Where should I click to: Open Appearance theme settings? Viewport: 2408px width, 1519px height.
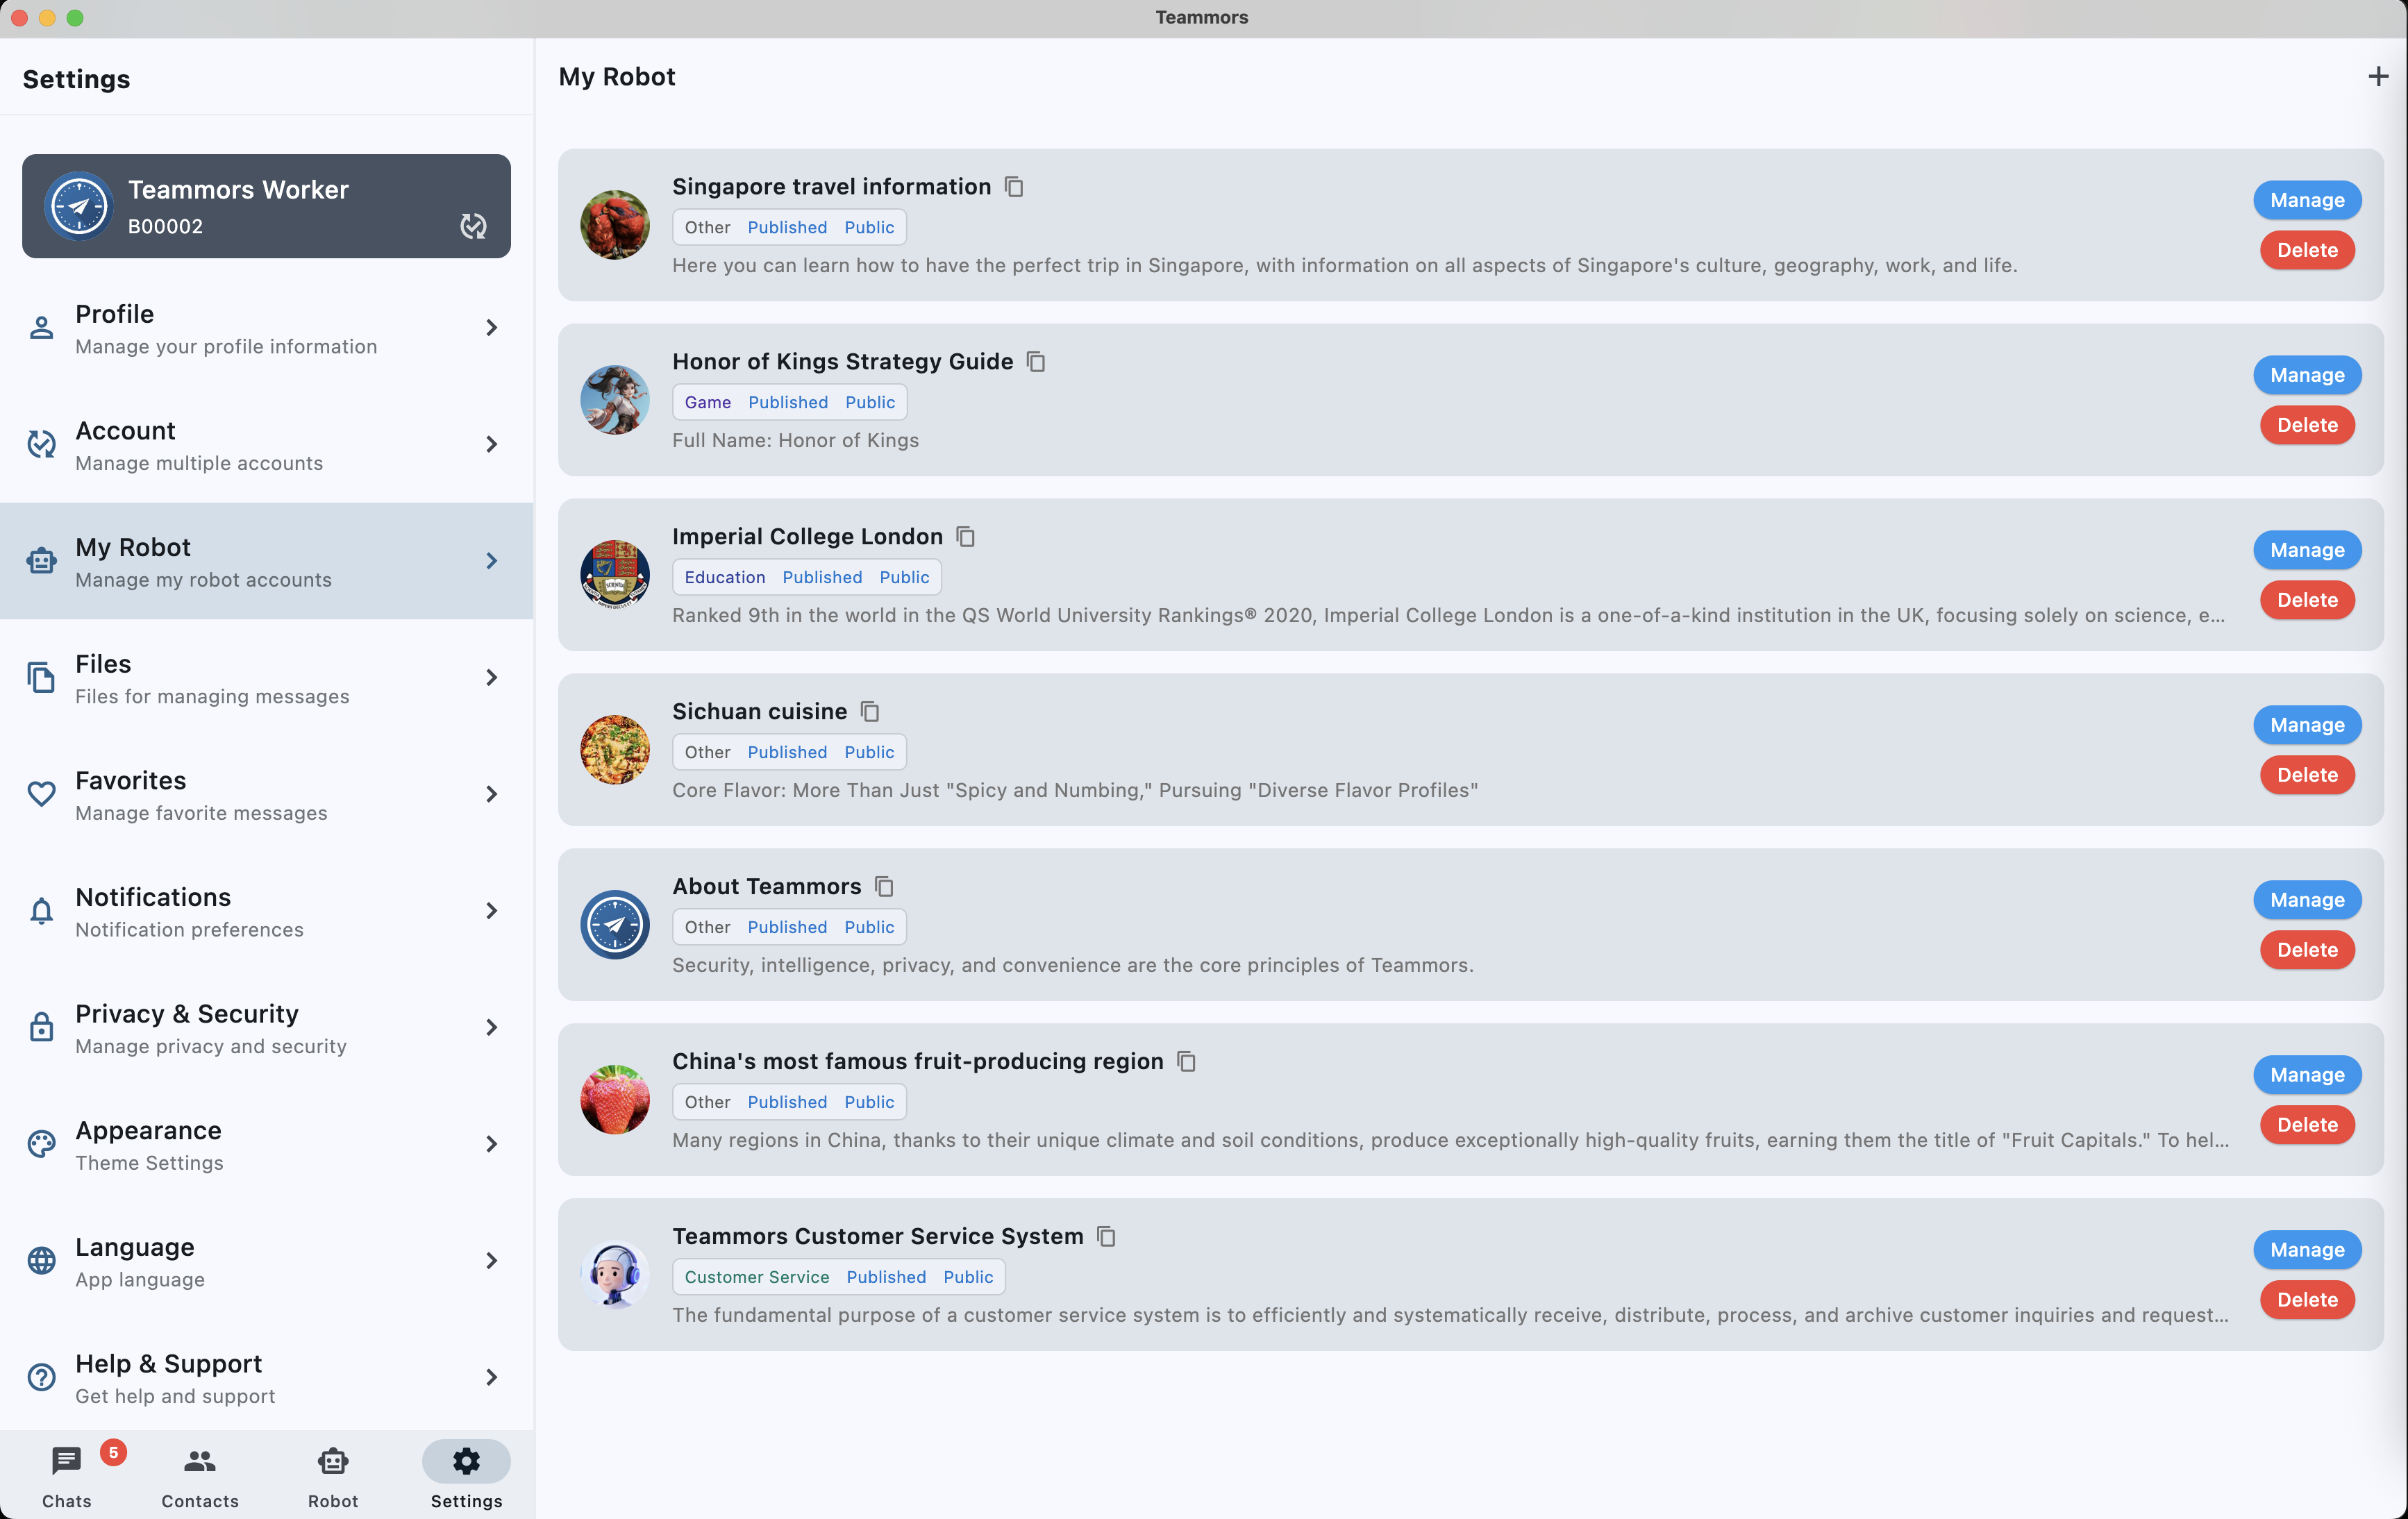coord(266,1144)
